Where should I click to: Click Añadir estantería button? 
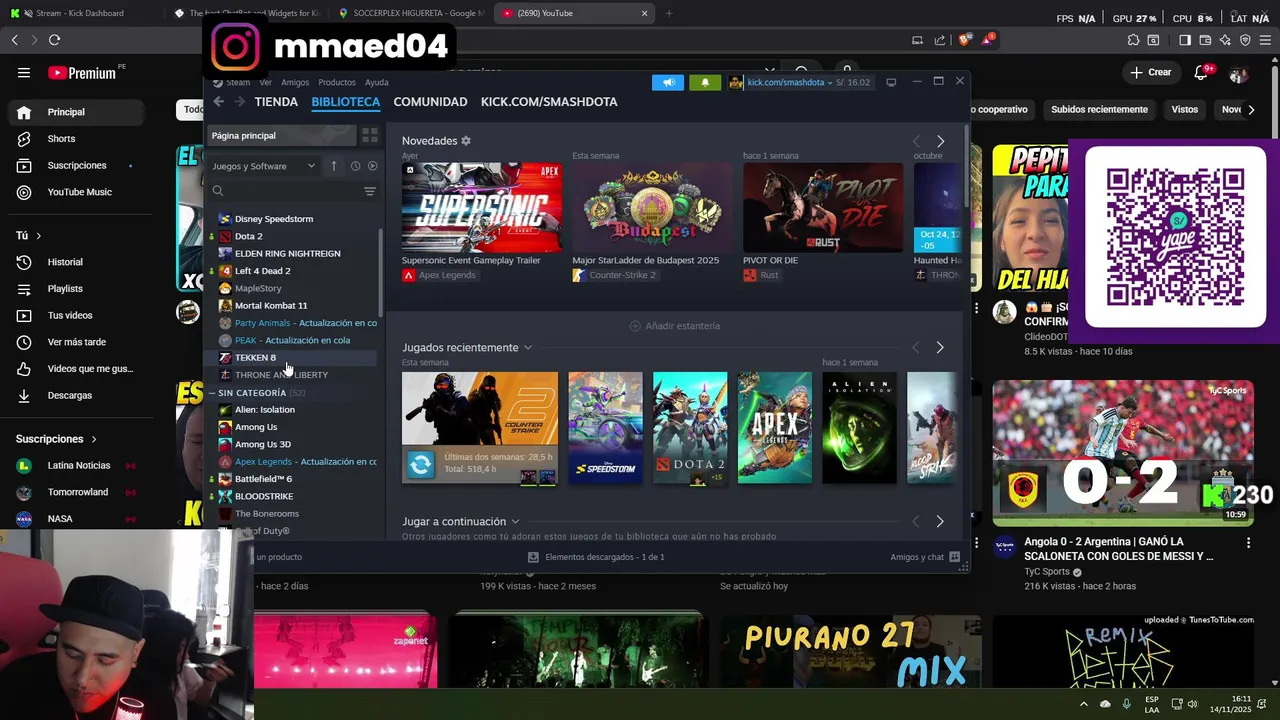pos(675,326)
